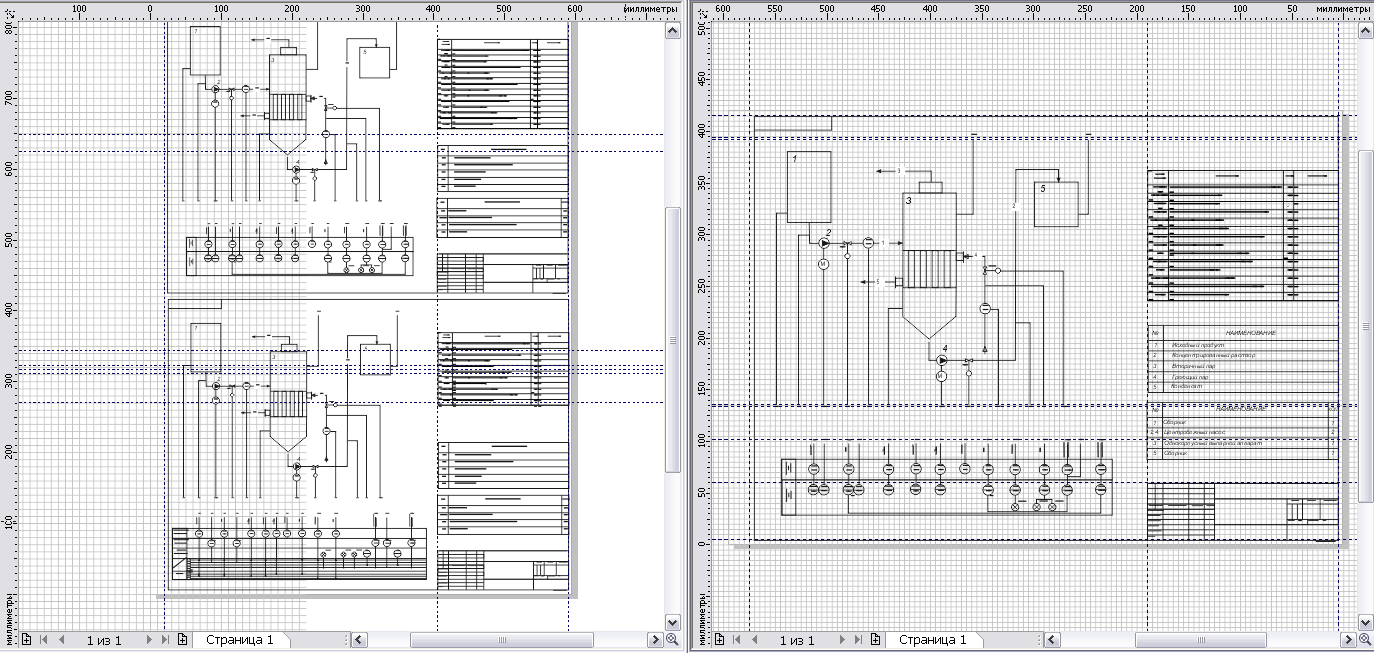The height and width of the screenshot is (653, 1374).
Task: Click left window vertical scroll up arrow
Action: tap(672, 31)
